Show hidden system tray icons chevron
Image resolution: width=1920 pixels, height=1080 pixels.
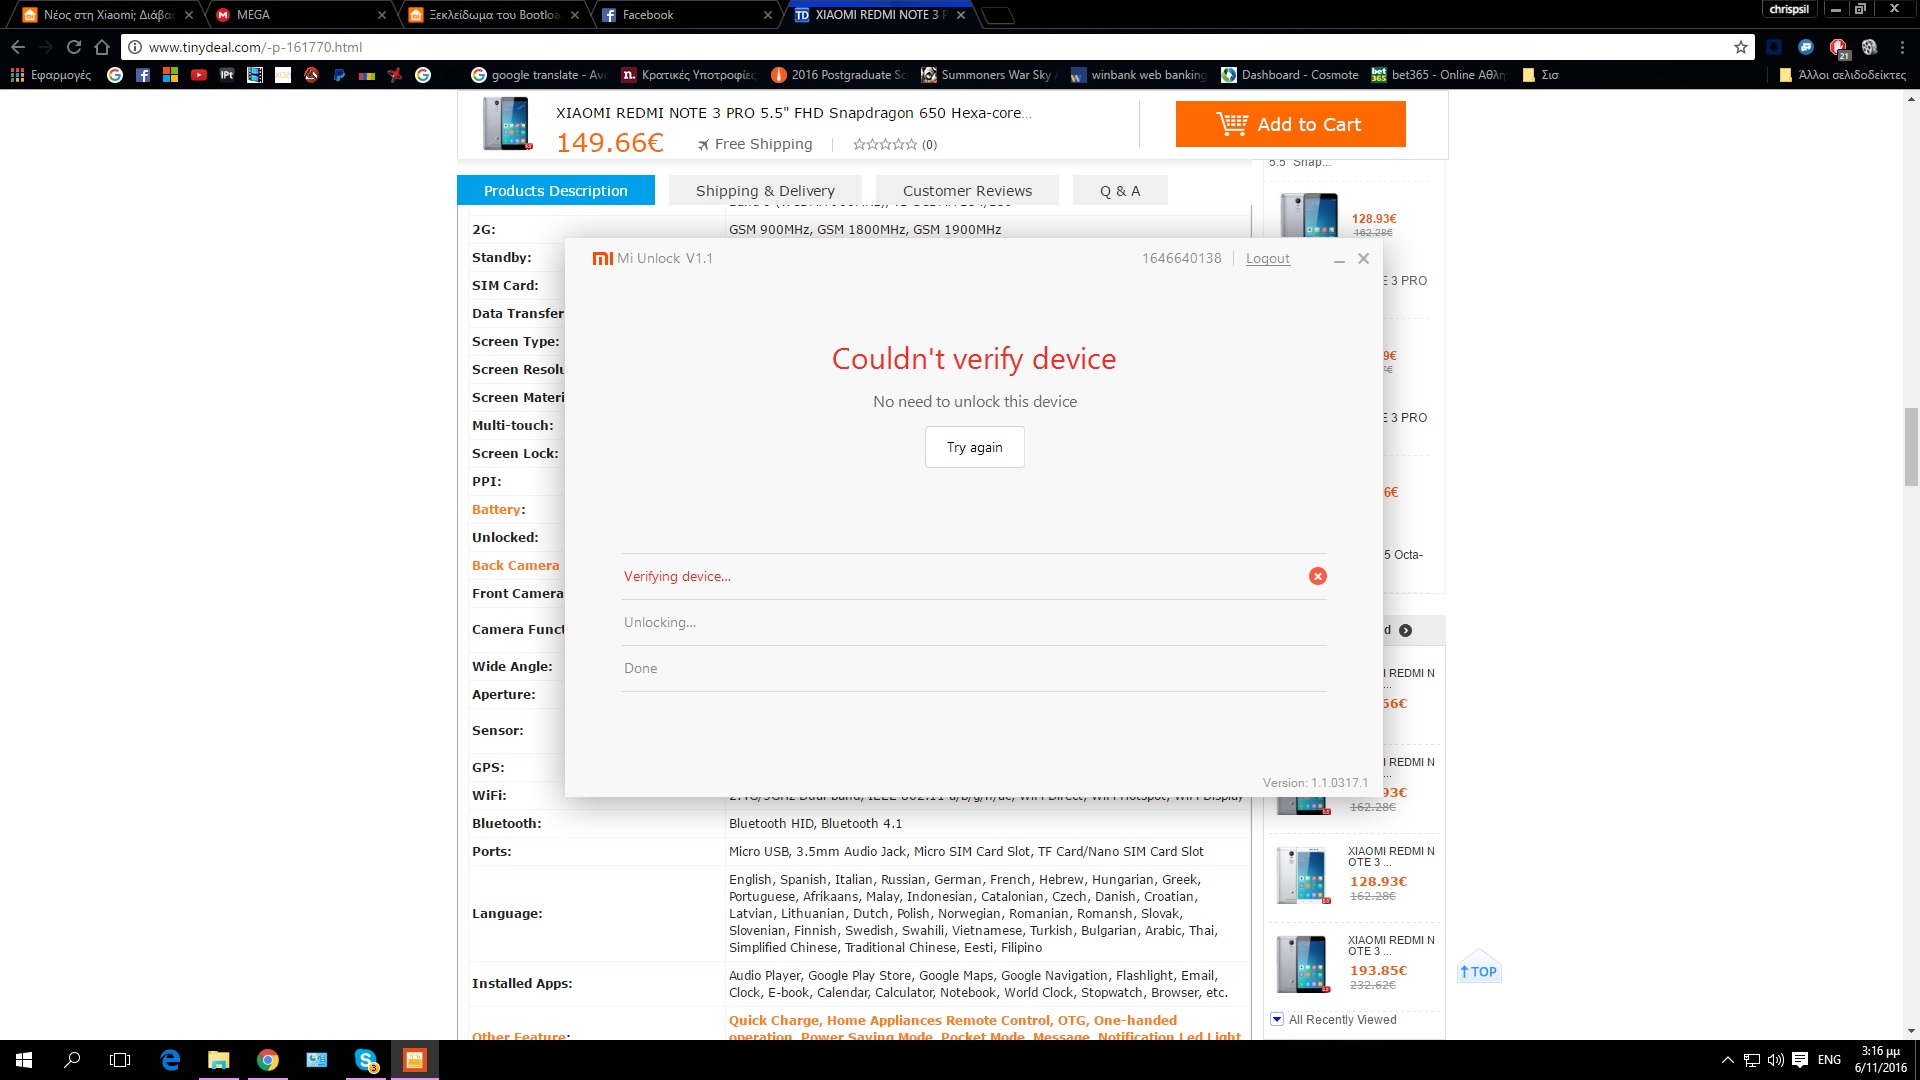(1727, 1060)
